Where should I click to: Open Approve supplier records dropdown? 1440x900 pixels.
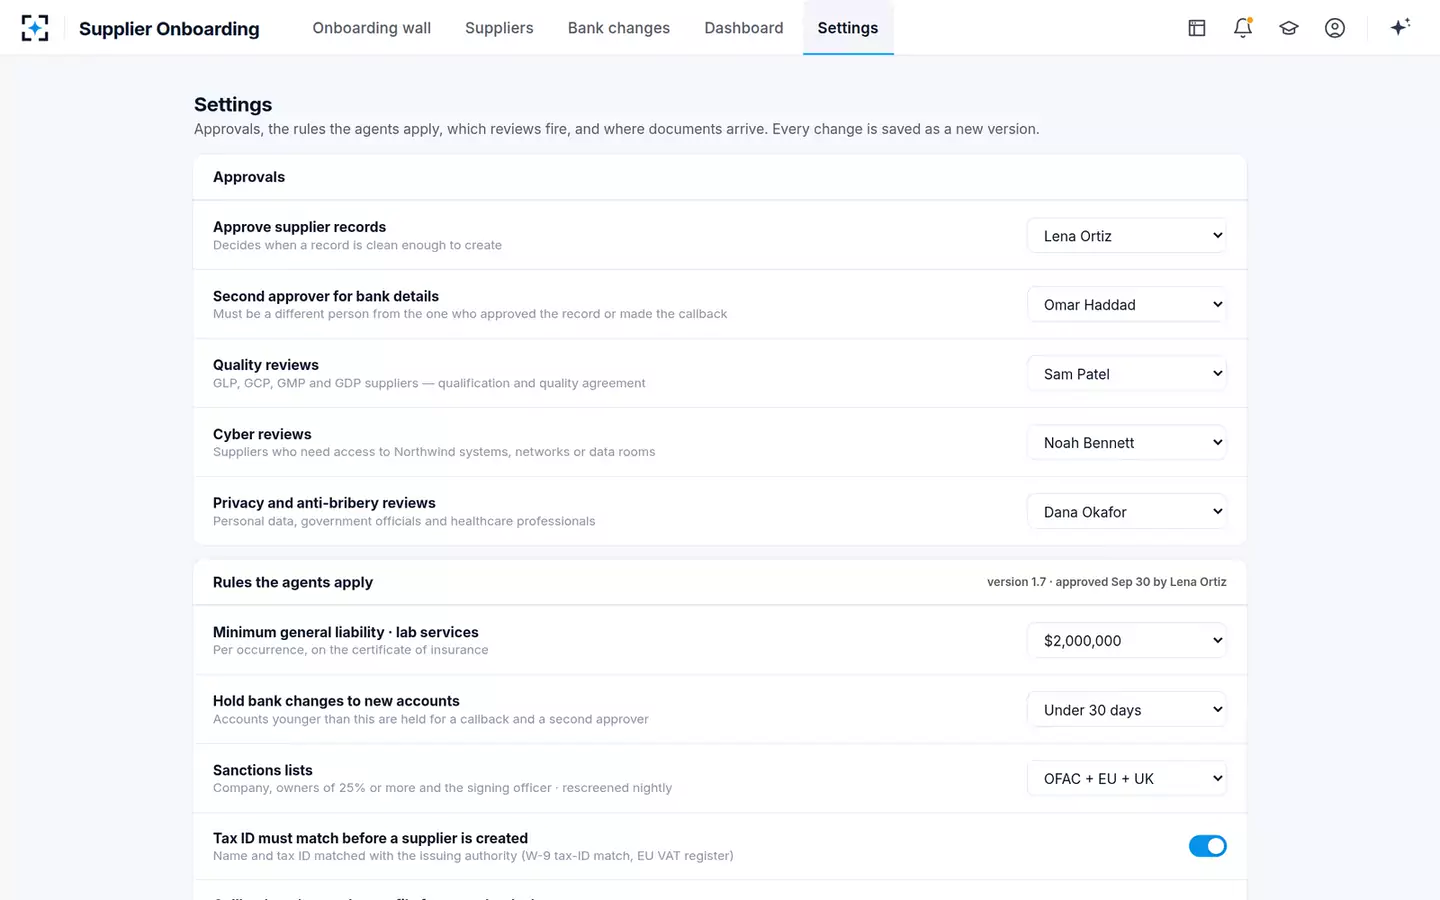point(1127,236)
